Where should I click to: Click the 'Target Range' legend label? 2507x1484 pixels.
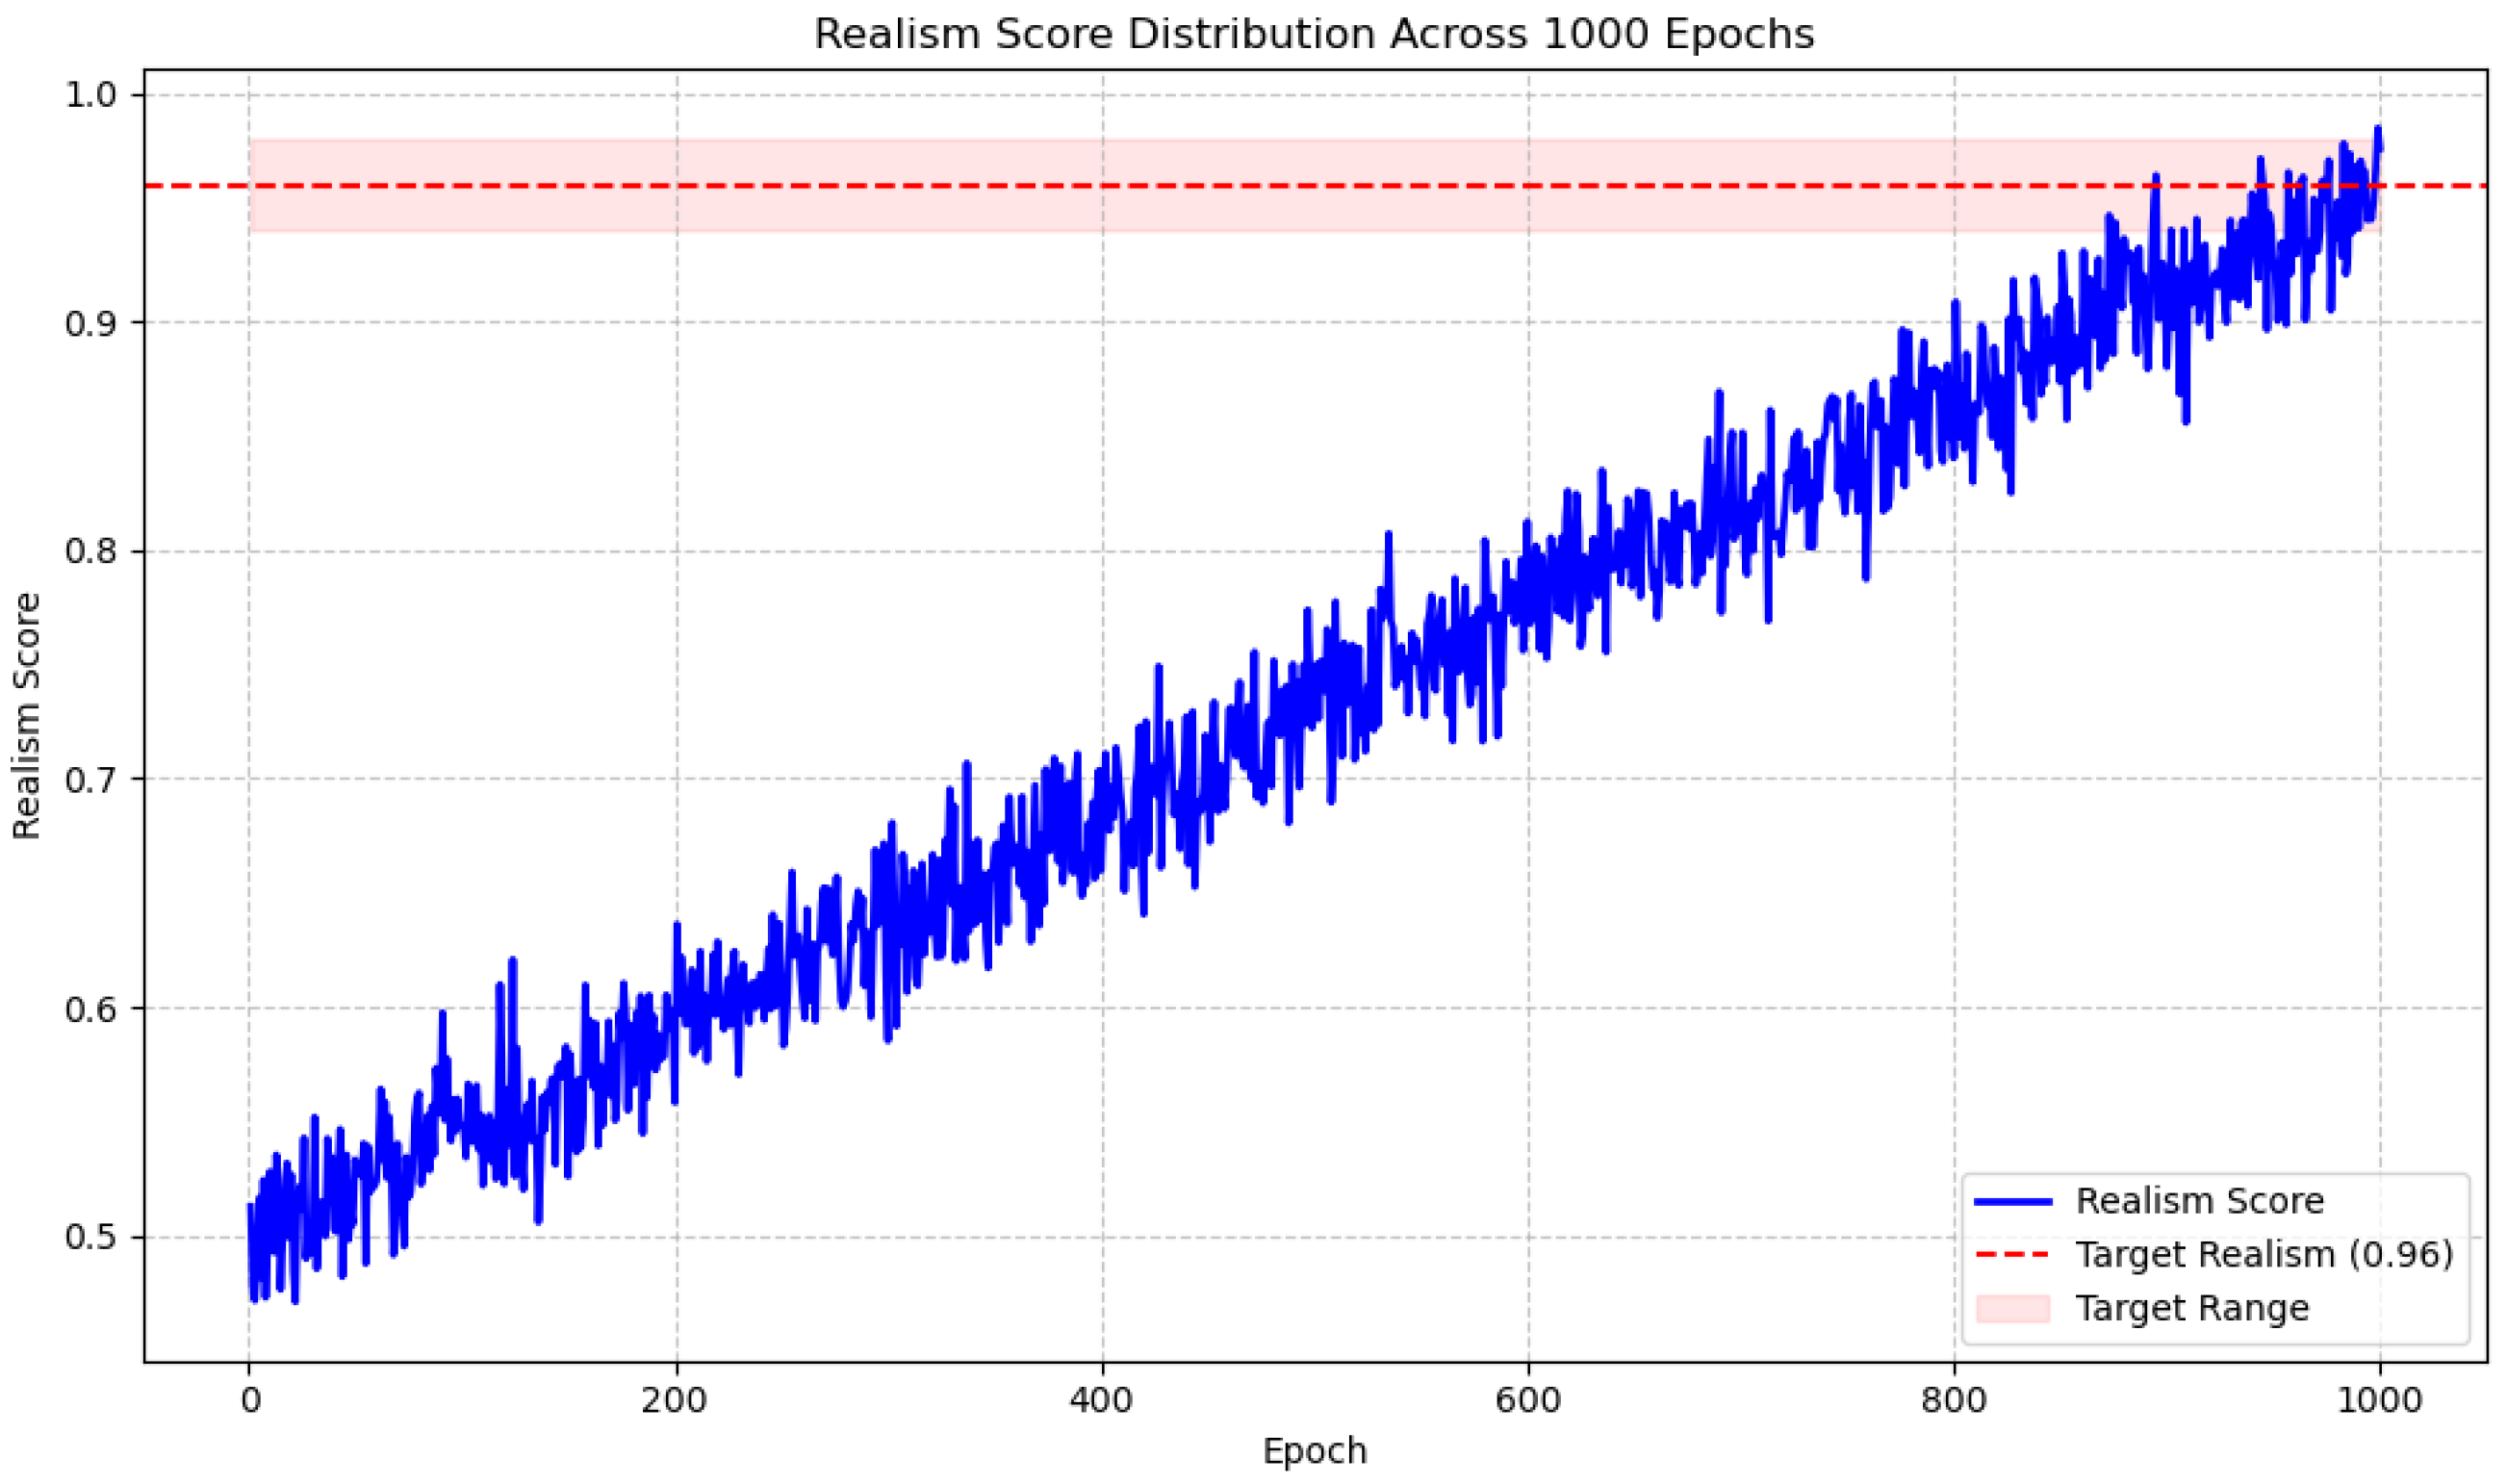pos(2192,1308)
